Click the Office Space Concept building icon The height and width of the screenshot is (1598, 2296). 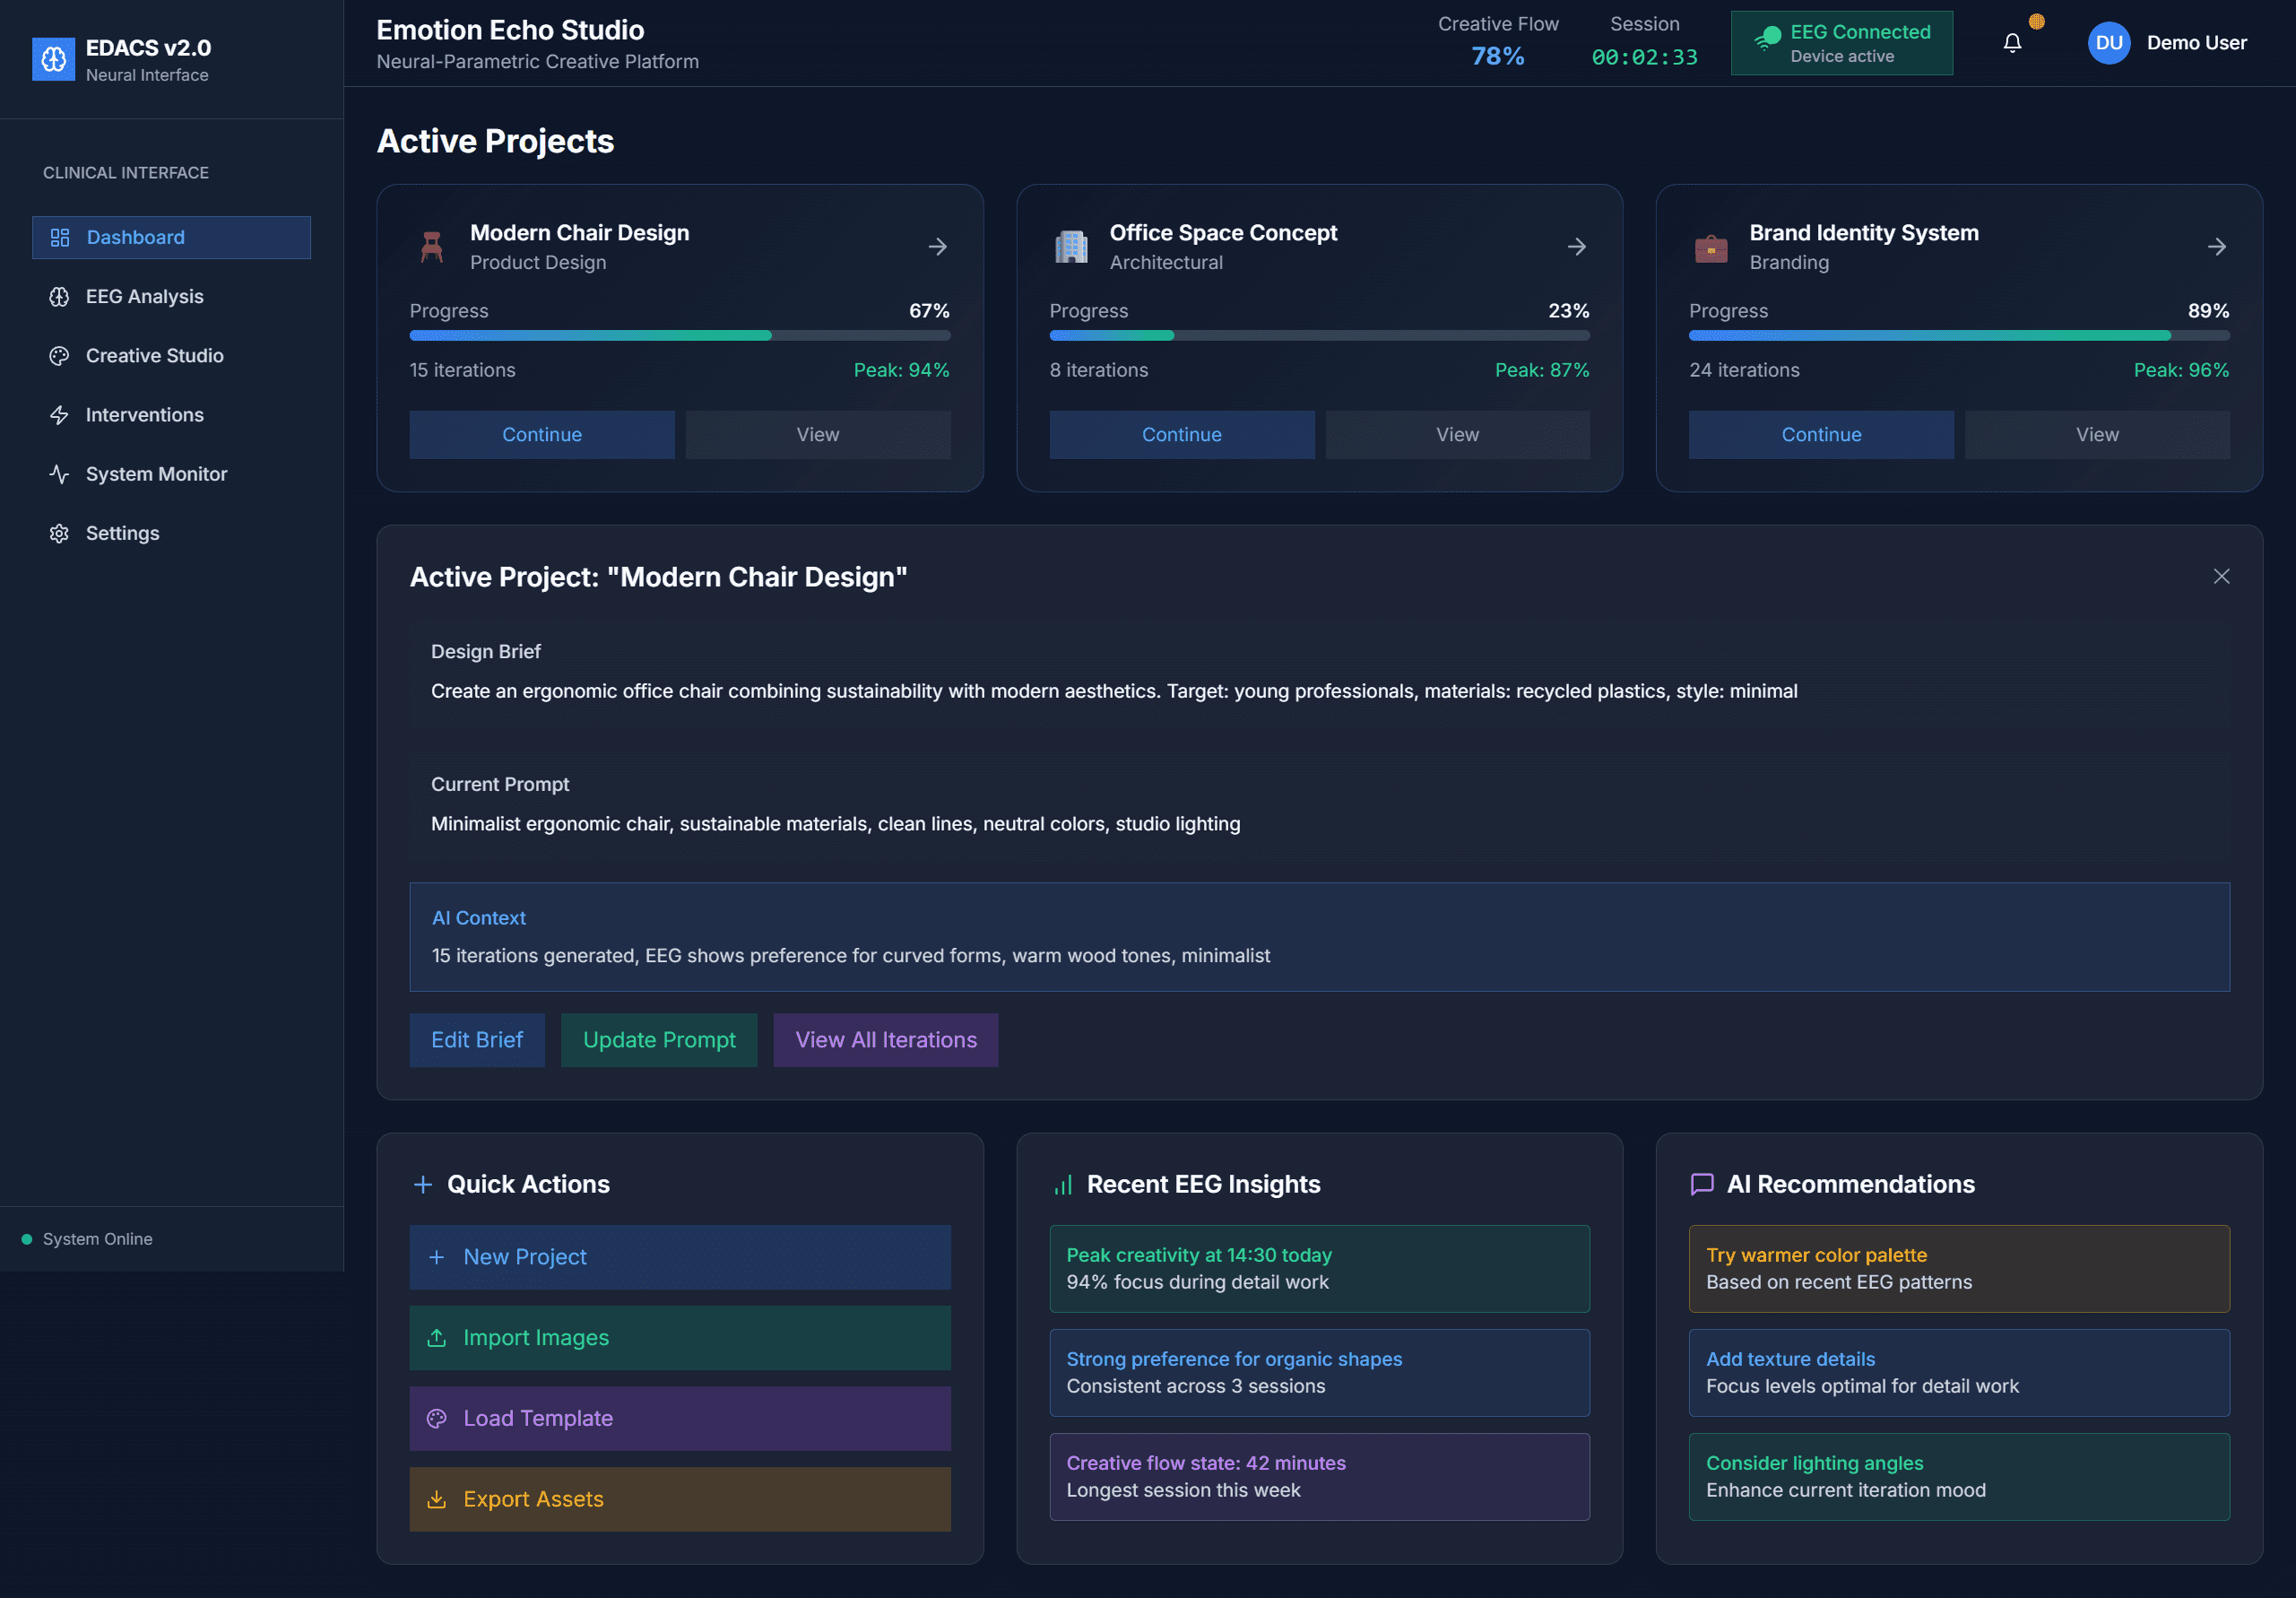pos(1071,246)
